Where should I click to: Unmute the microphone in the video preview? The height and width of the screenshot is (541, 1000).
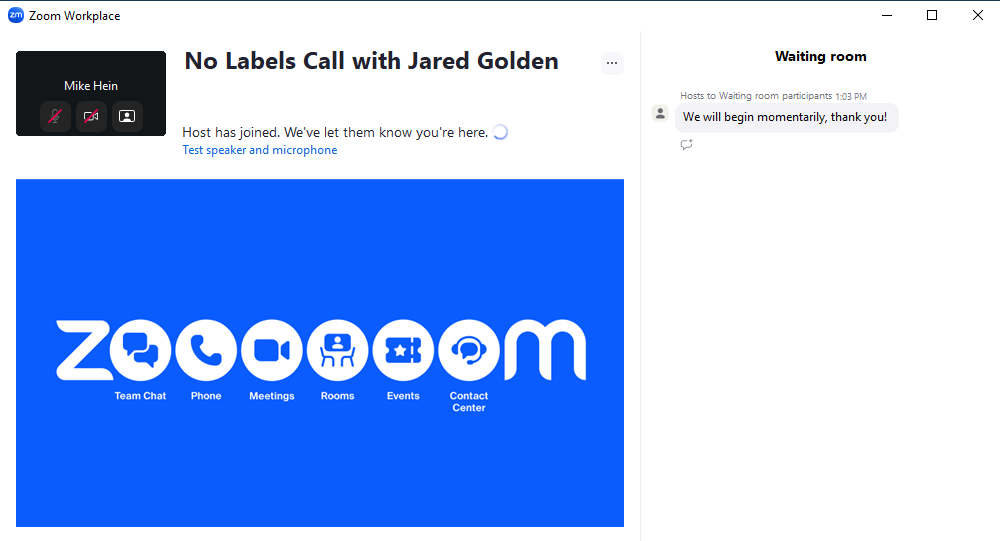56,116
